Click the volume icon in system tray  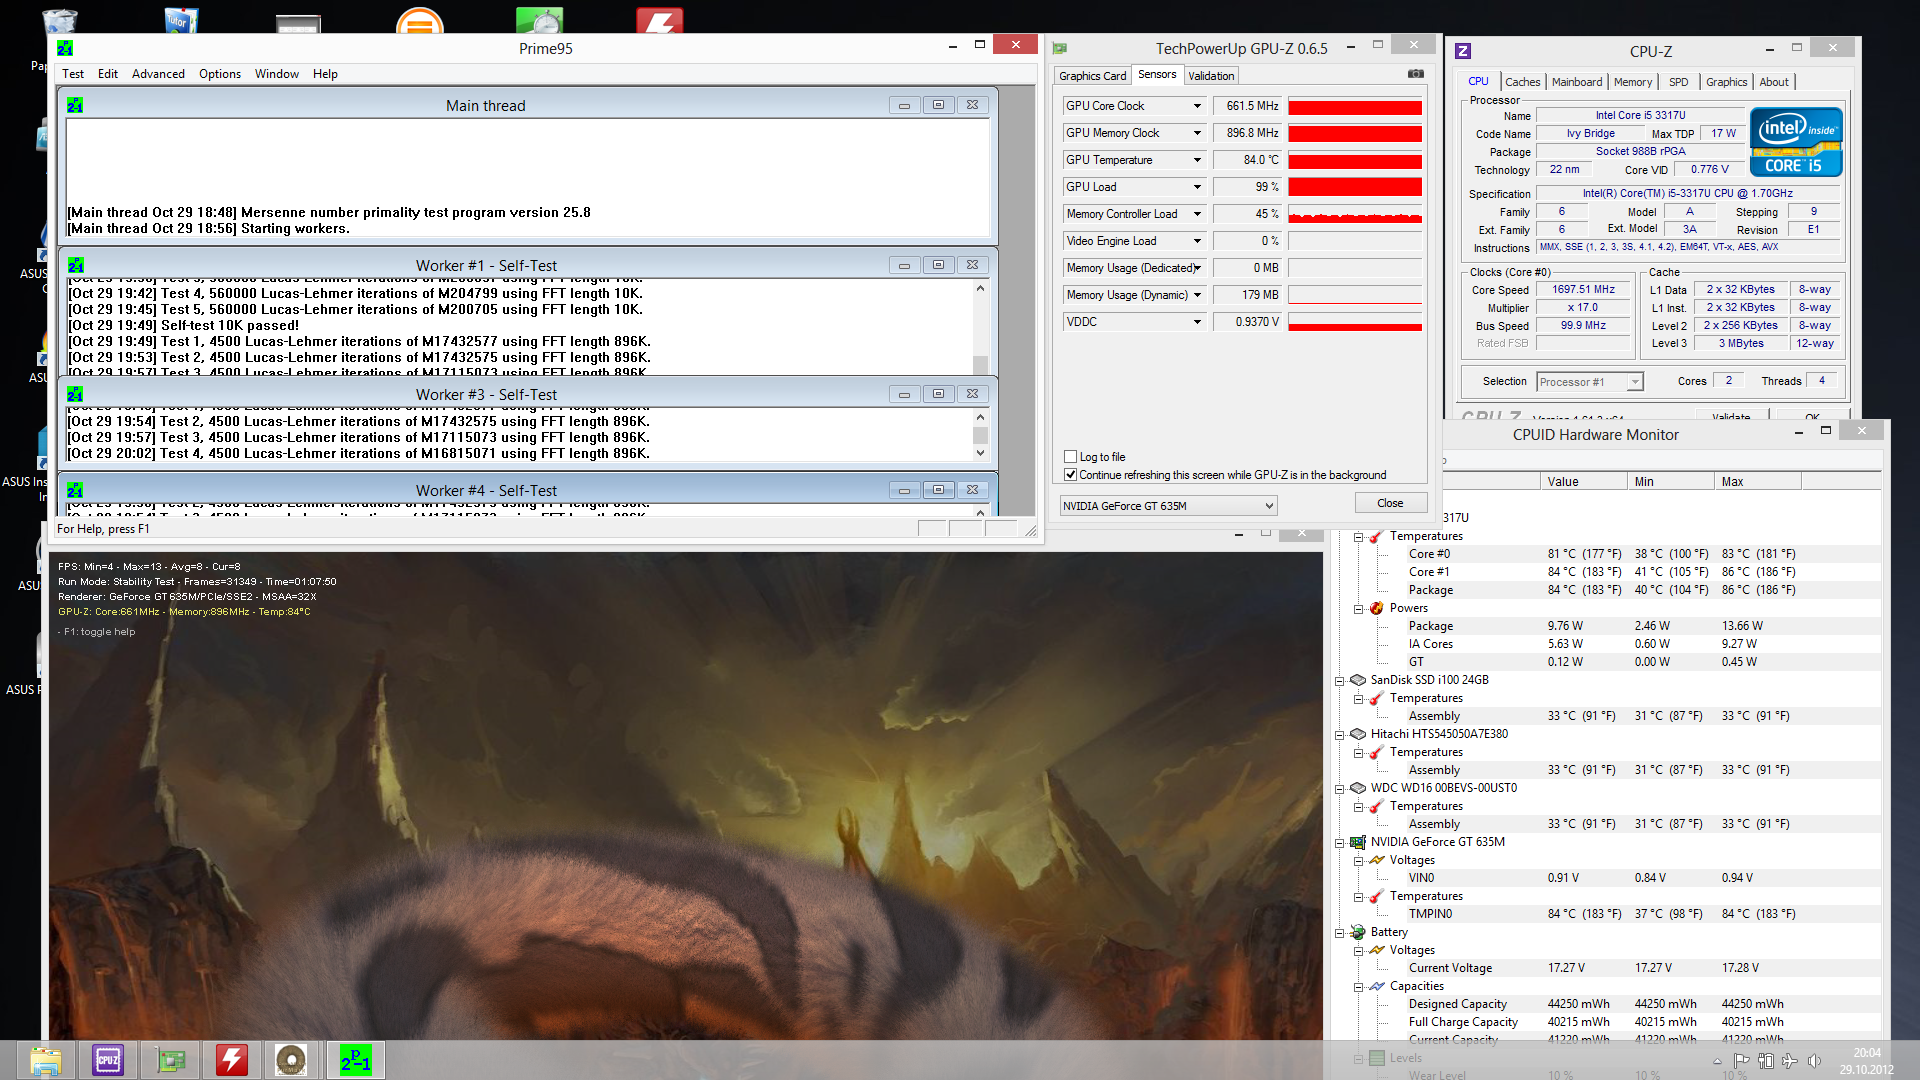click(1814, 1061)
